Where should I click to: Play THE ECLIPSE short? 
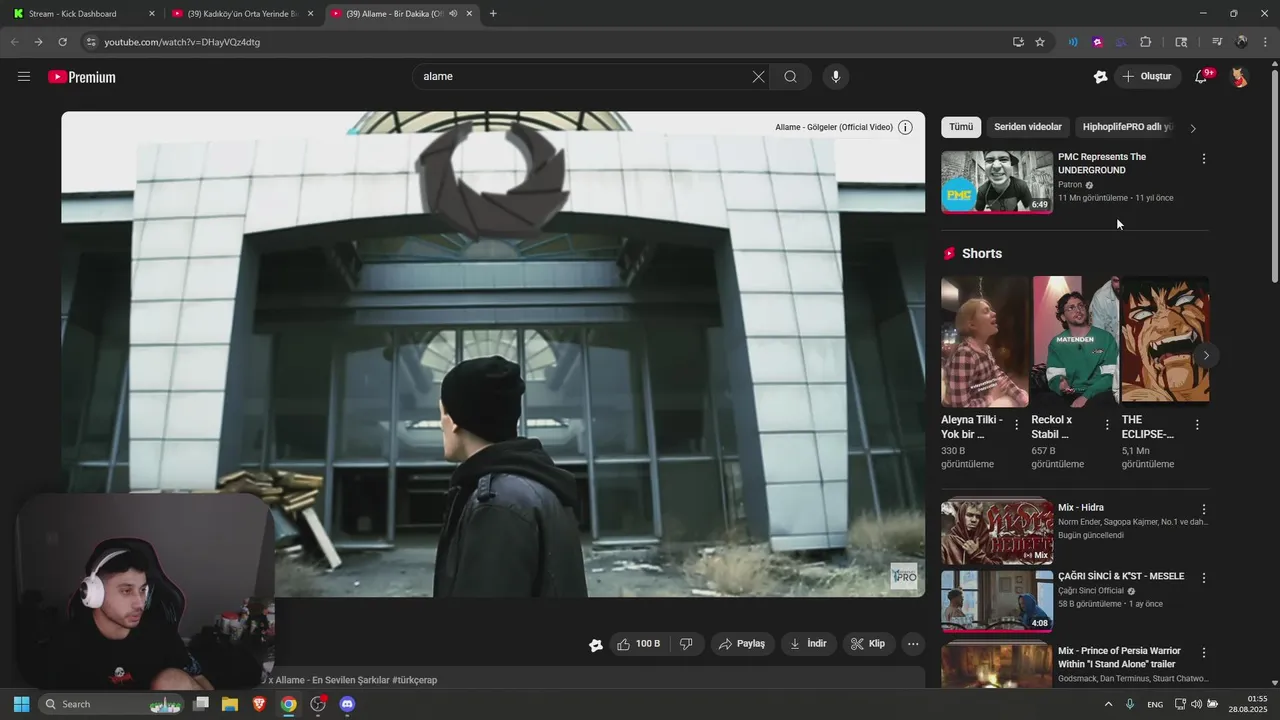pyautogui.click(x=1165, y=340)
